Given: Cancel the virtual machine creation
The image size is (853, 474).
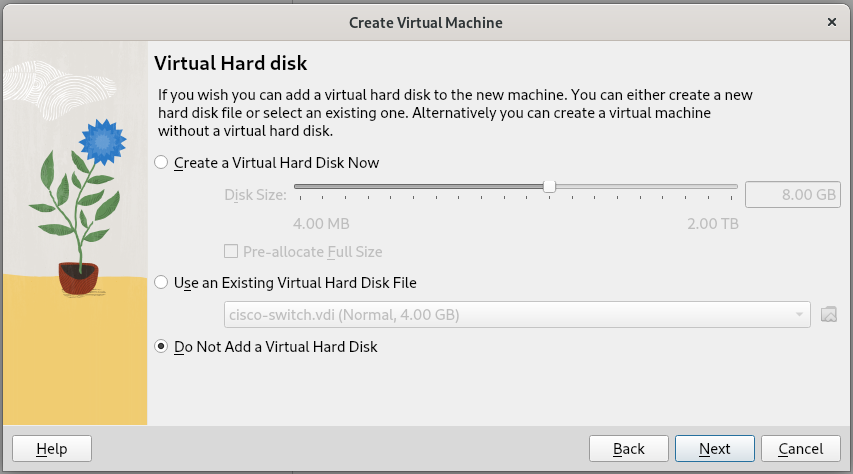Looking at the screenshot, I should pyautogui.click(x=800, y=449).
